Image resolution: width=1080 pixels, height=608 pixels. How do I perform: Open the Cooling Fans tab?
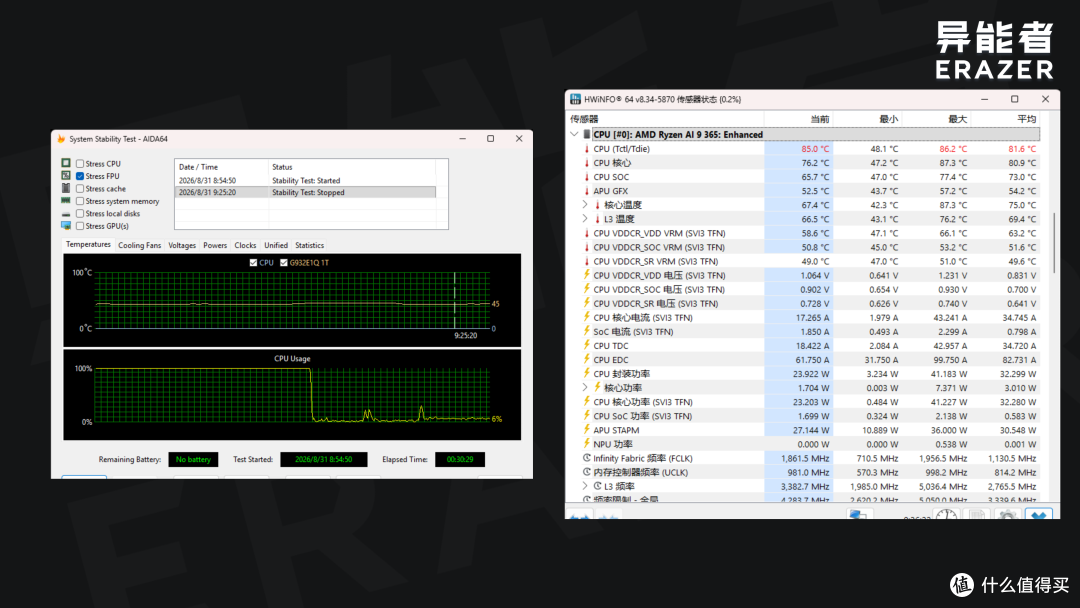point(139,245)
